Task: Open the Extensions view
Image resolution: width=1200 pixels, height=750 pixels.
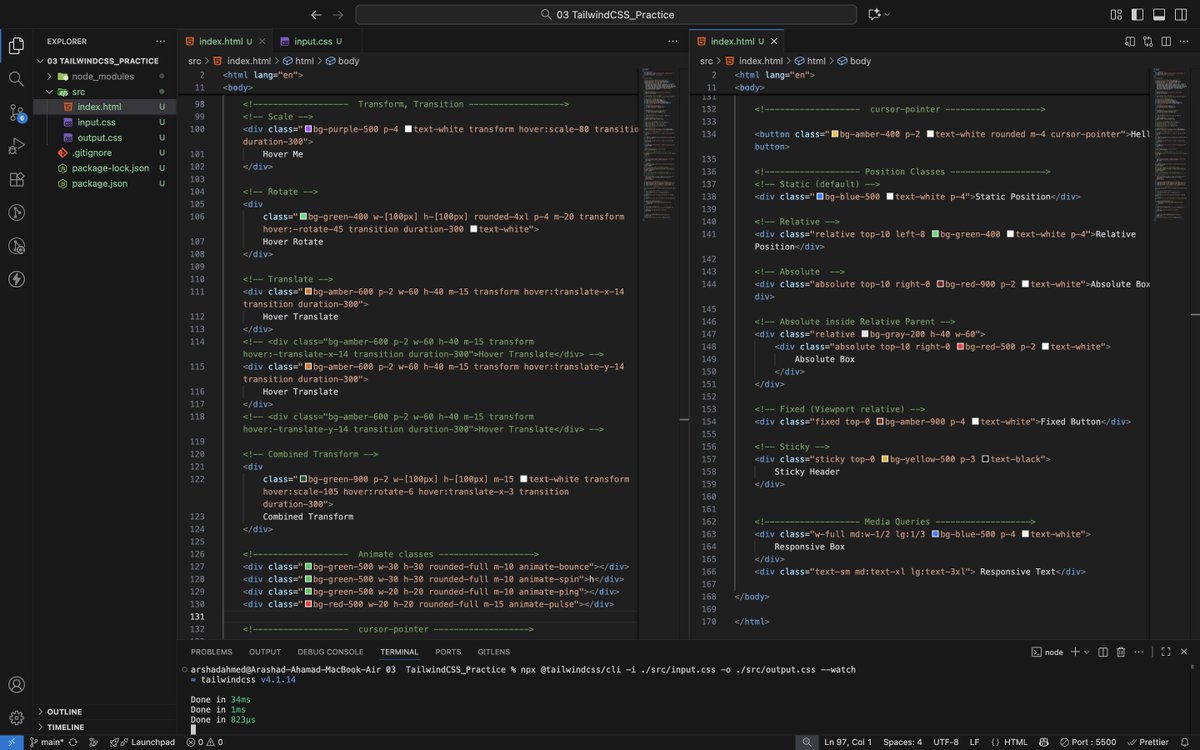Action: pyautogui.click(x=16, y=179)
